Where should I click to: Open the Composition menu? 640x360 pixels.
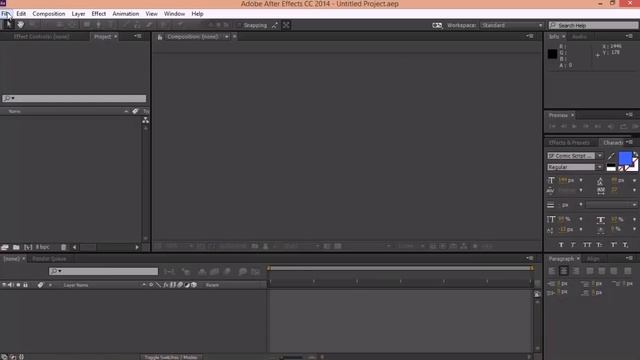pyautogui.click(x=49, y=14)
